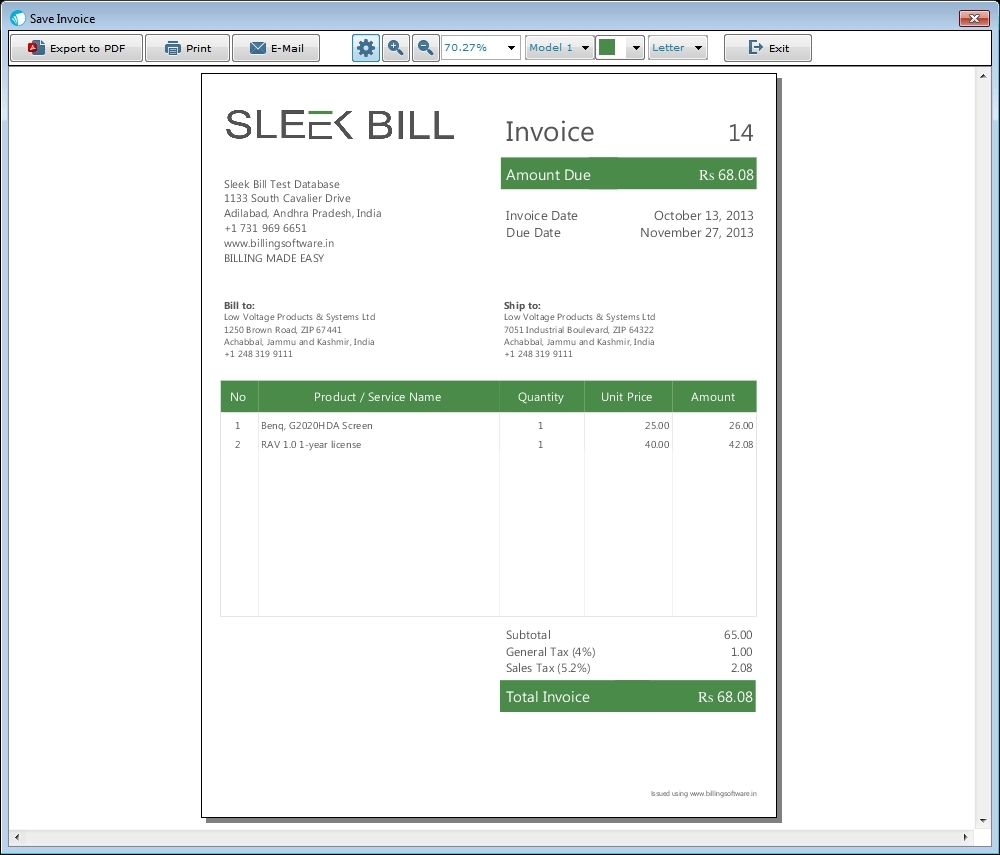Screen dimensions: 1000x855
Task: Click the vertical scrollbar up arrow
Action: pyautogui.click(x=983, y=77)
